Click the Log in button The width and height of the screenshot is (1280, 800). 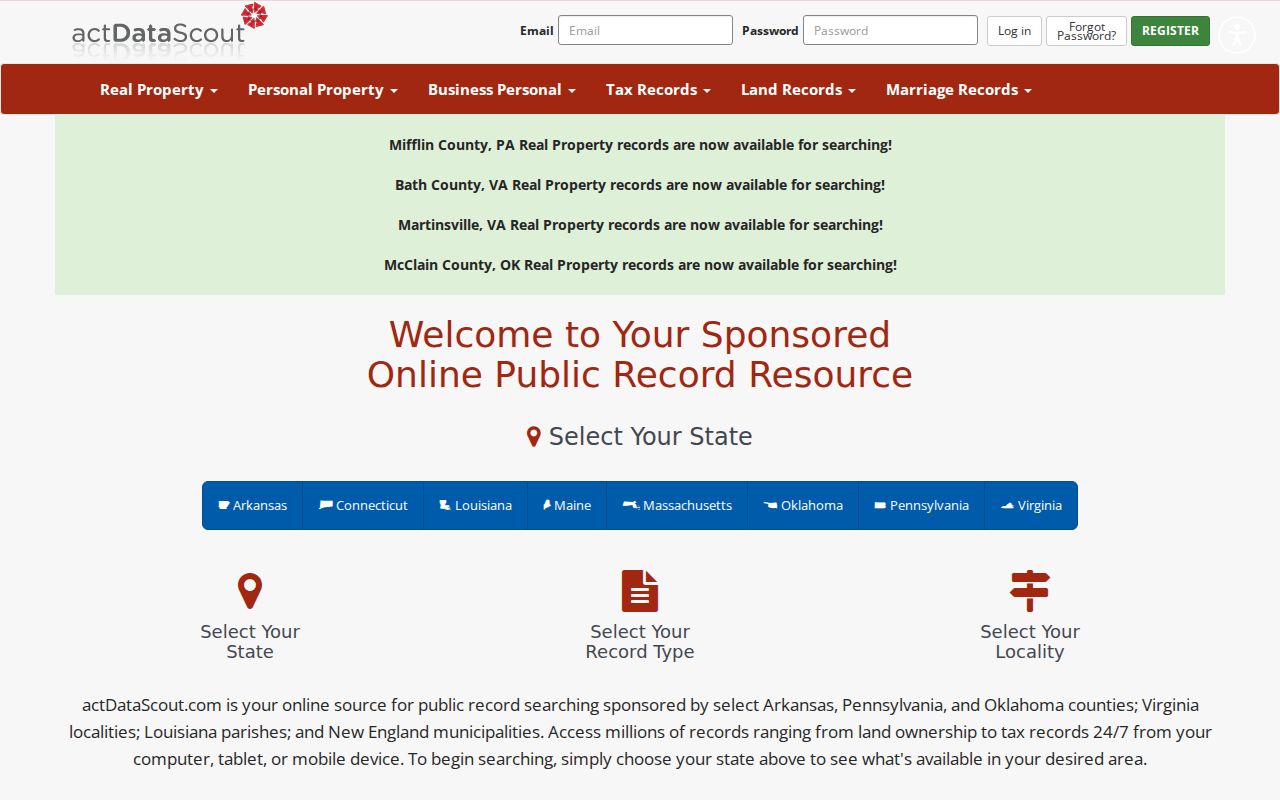tap(1014, 31)
